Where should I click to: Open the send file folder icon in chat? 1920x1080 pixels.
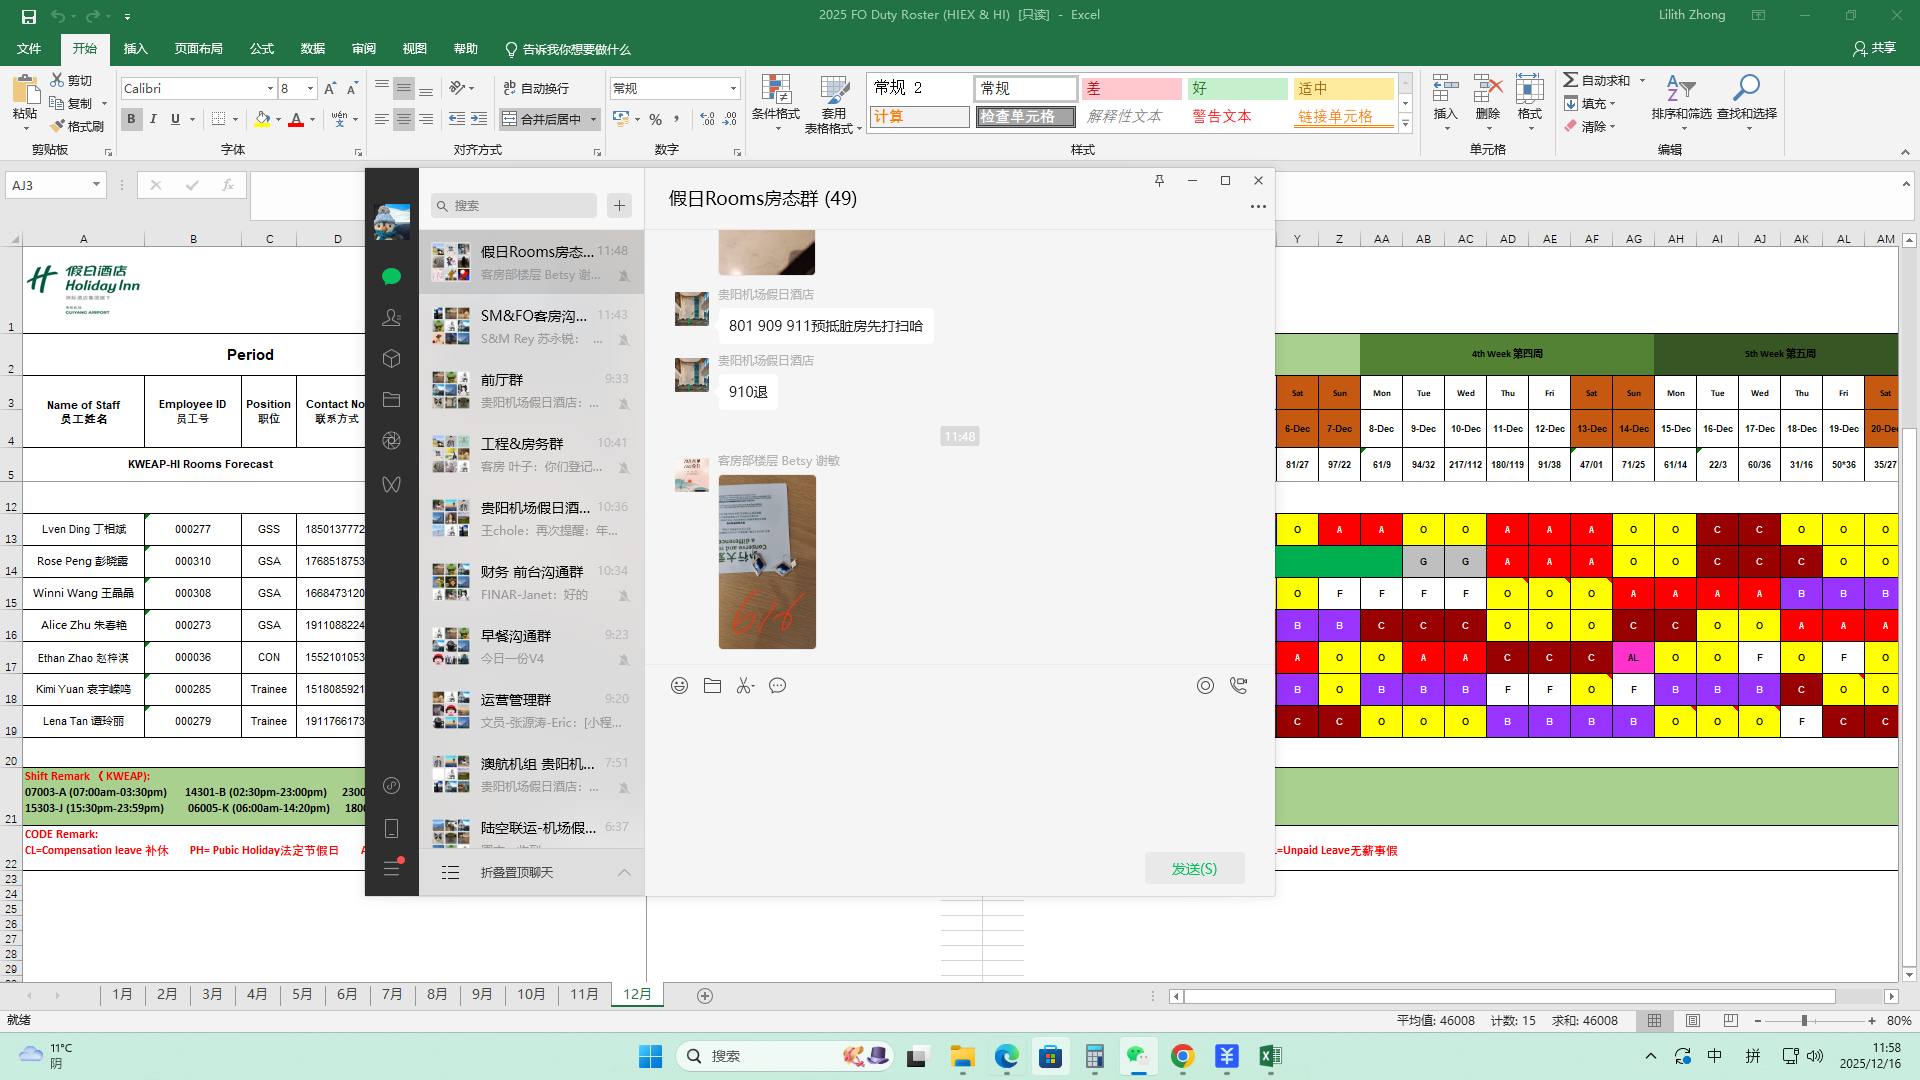[x=712, y=686]
